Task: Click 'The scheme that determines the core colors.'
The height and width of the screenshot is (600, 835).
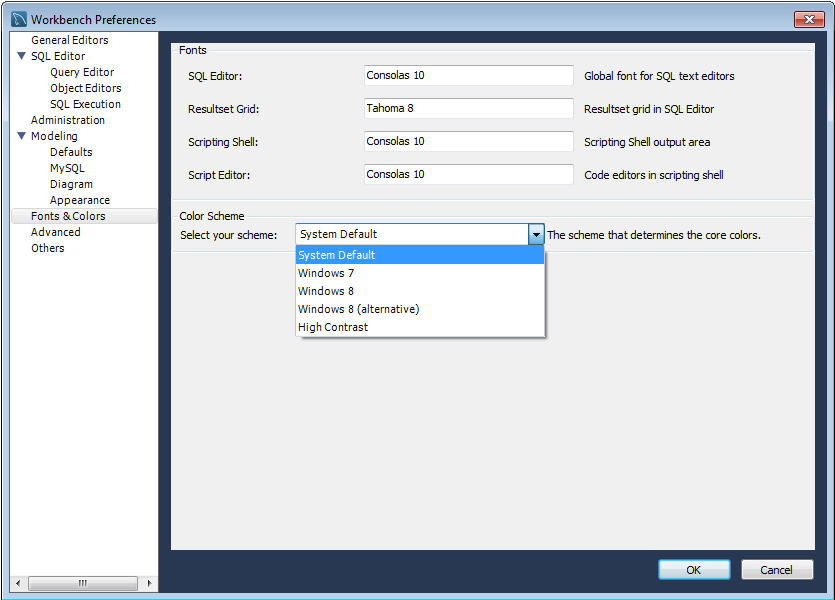Action: [654, 235]
